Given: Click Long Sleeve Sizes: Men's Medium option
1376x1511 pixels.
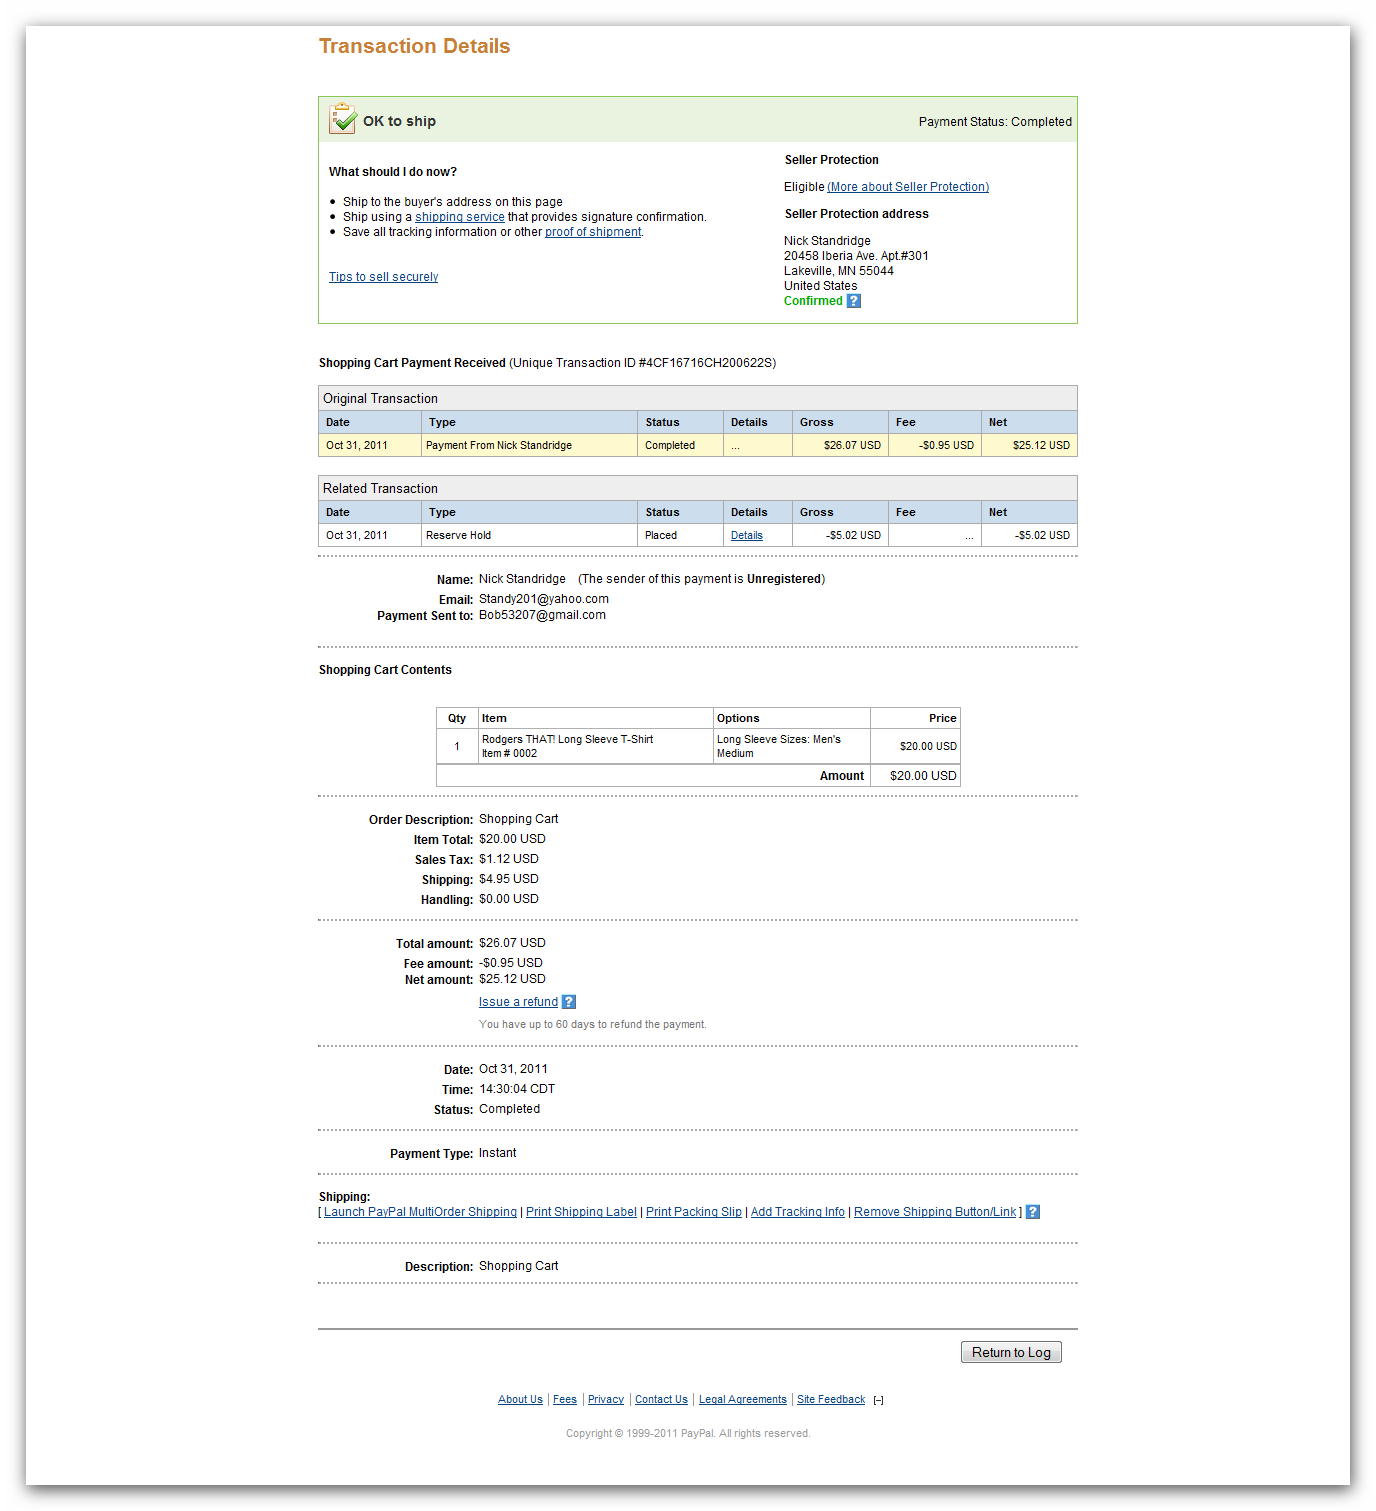Looking at the screenshot, I should click(x=779, y=747).
